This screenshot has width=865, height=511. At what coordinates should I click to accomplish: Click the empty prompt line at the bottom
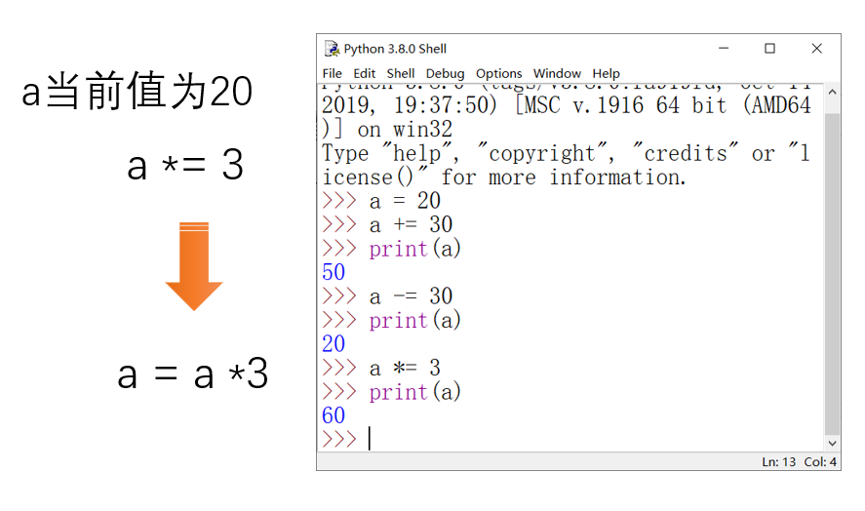coord(571,439)
